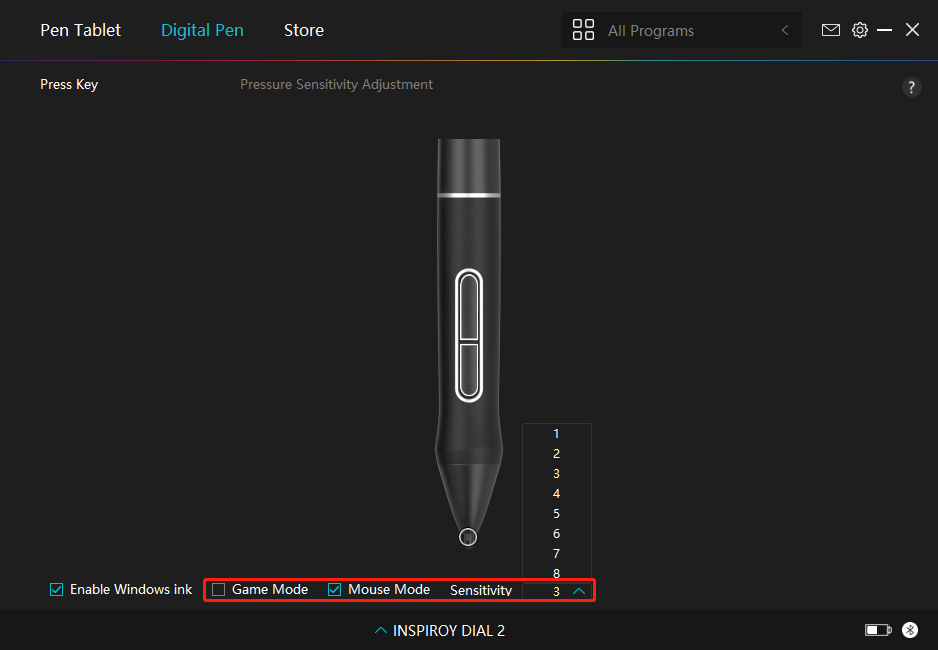The width and height of the screenshot is (938, 650).
Task: Click the Bluetooth status icon
Action: pos(910,630)
